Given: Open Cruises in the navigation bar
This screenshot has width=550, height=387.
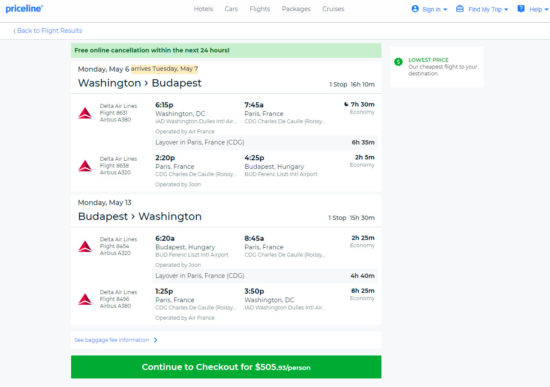Looking at the screenshot, I should click(333, 9).
